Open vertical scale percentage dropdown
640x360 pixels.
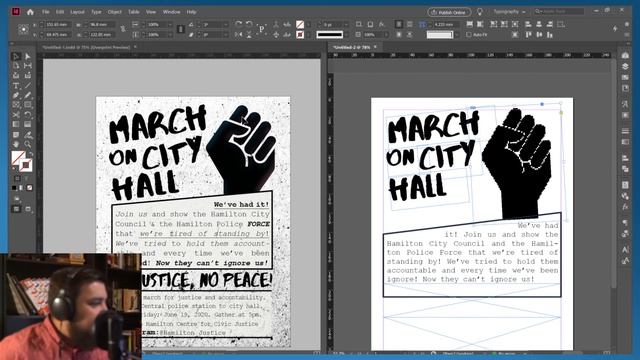(170, 35)
